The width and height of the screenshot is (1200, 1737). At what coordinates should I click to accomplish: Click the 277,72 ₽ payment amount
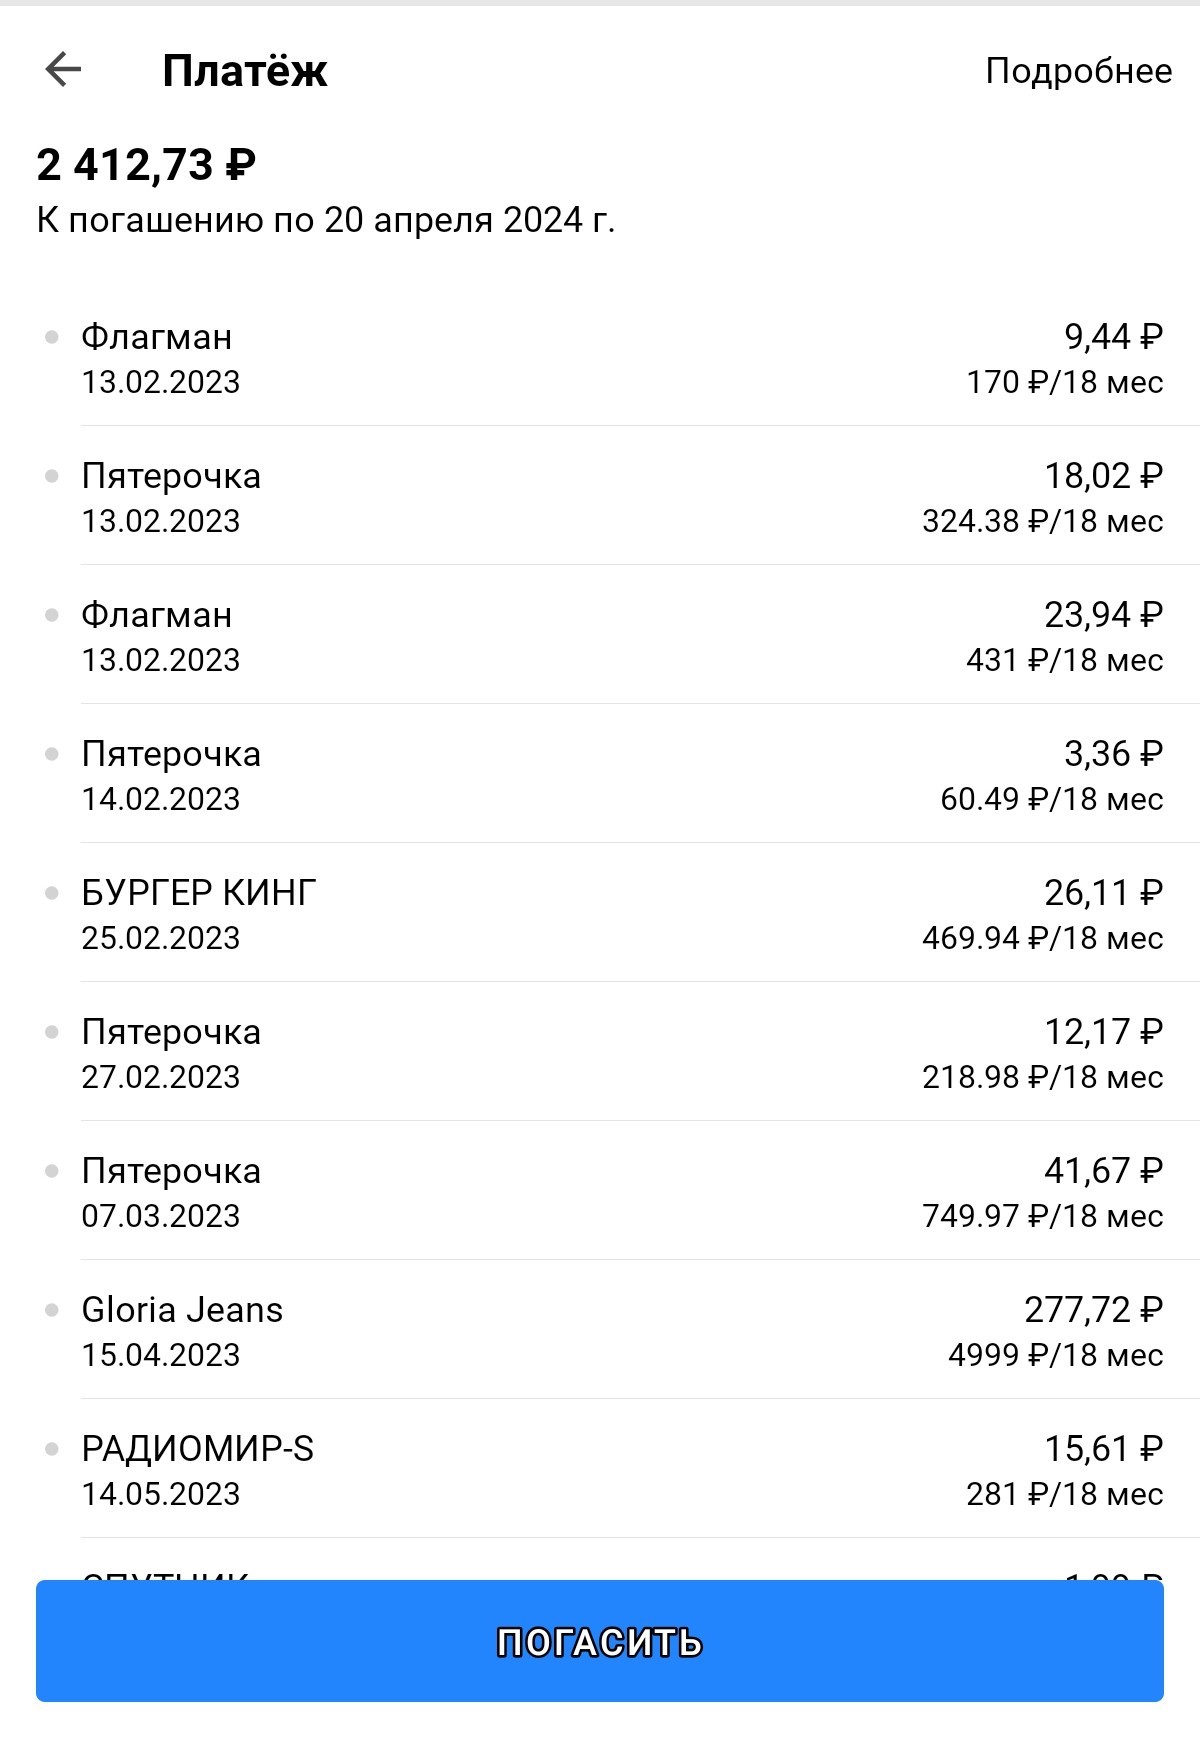1093,1309
